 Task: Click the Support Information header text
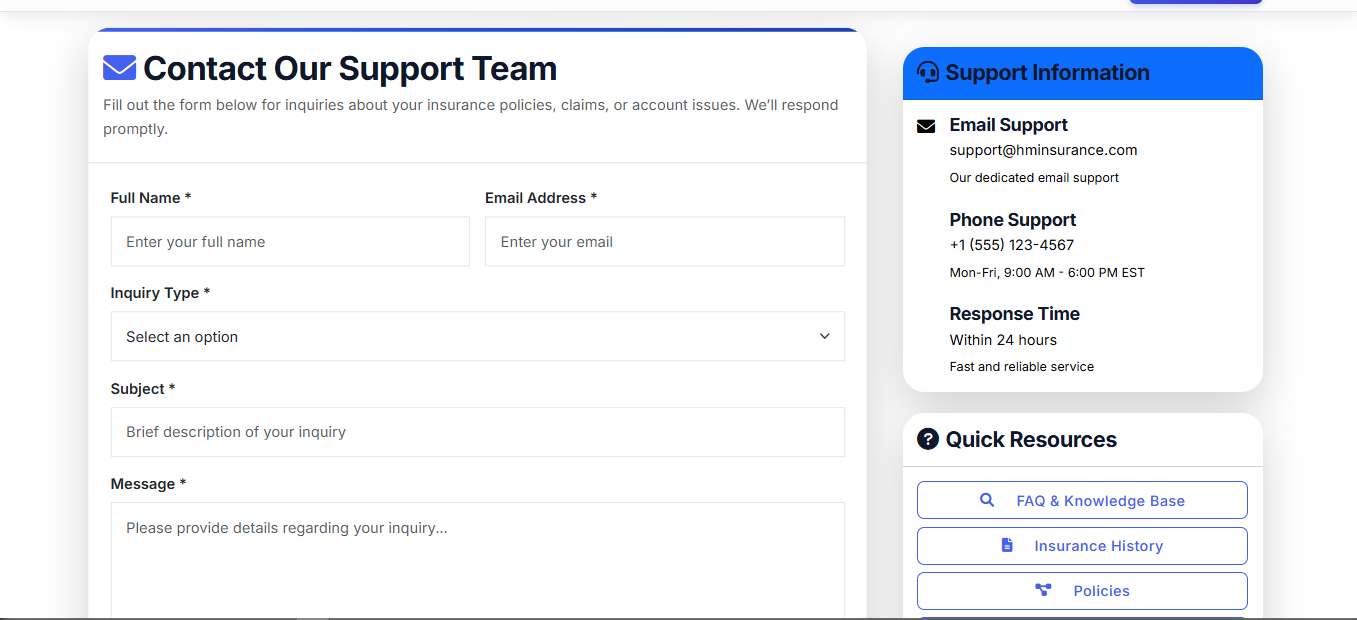point(1047,72)
